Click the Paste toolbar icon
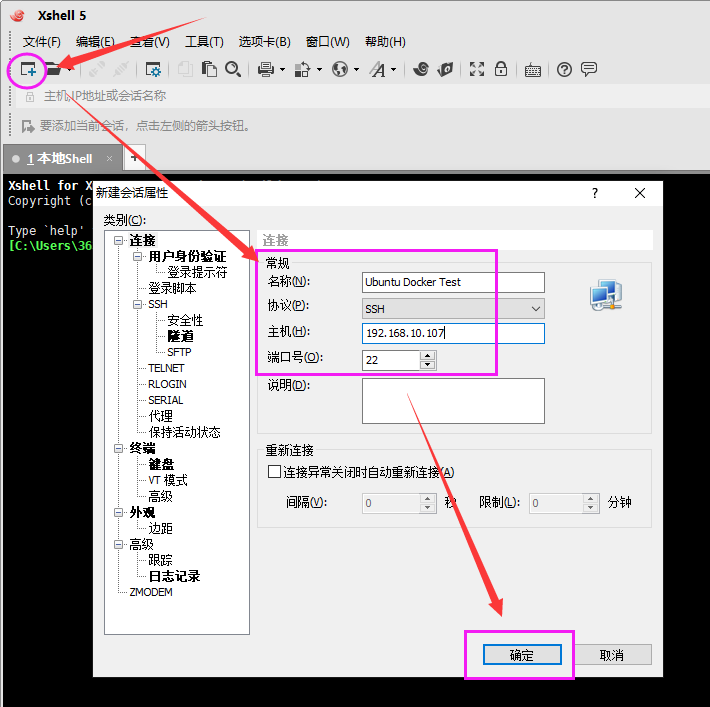 tap(209, 69)
